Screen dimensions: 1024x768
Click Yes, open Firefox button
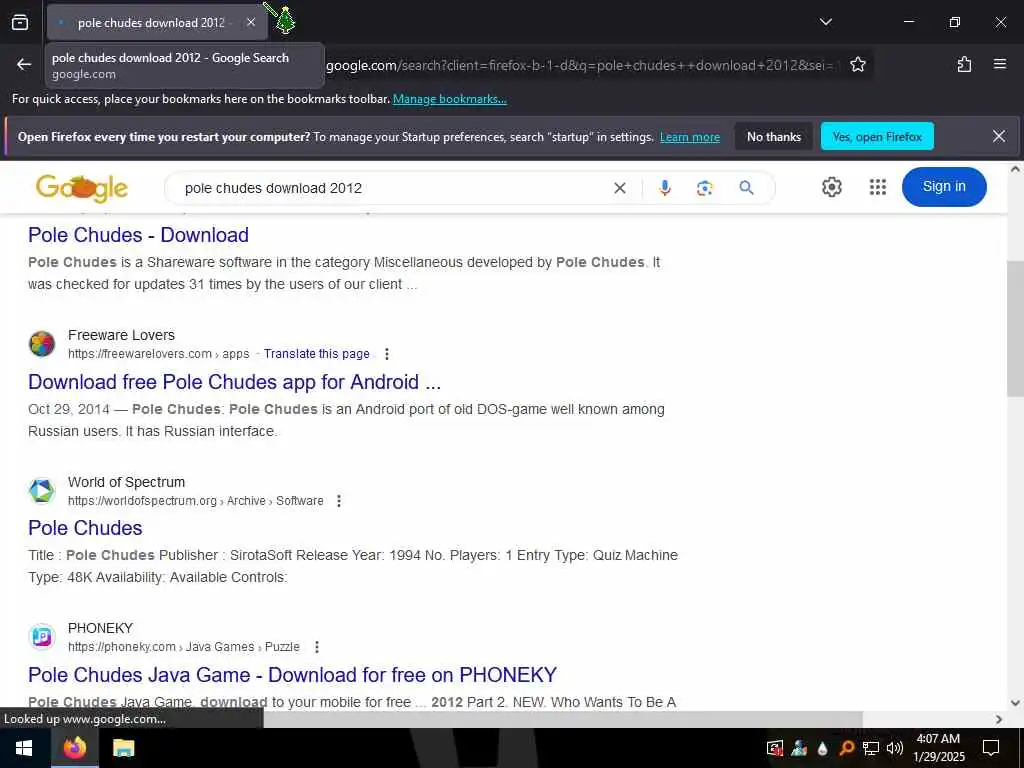[877, 136]
